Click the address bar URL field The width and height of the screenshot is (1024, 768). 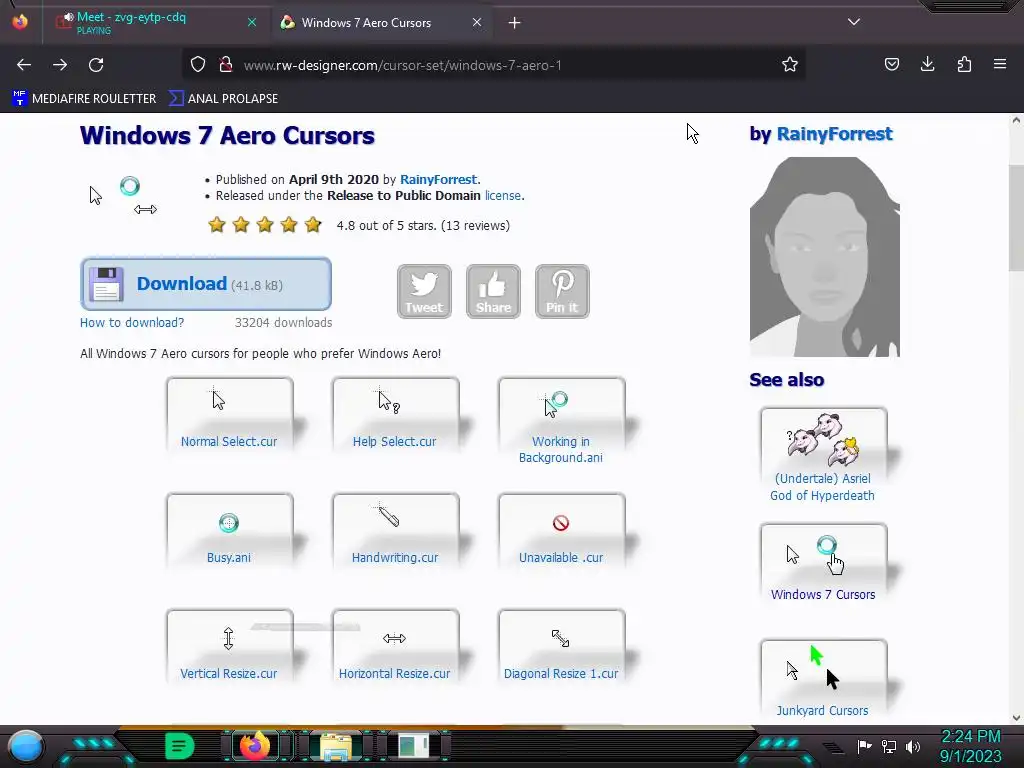(496, 65)
